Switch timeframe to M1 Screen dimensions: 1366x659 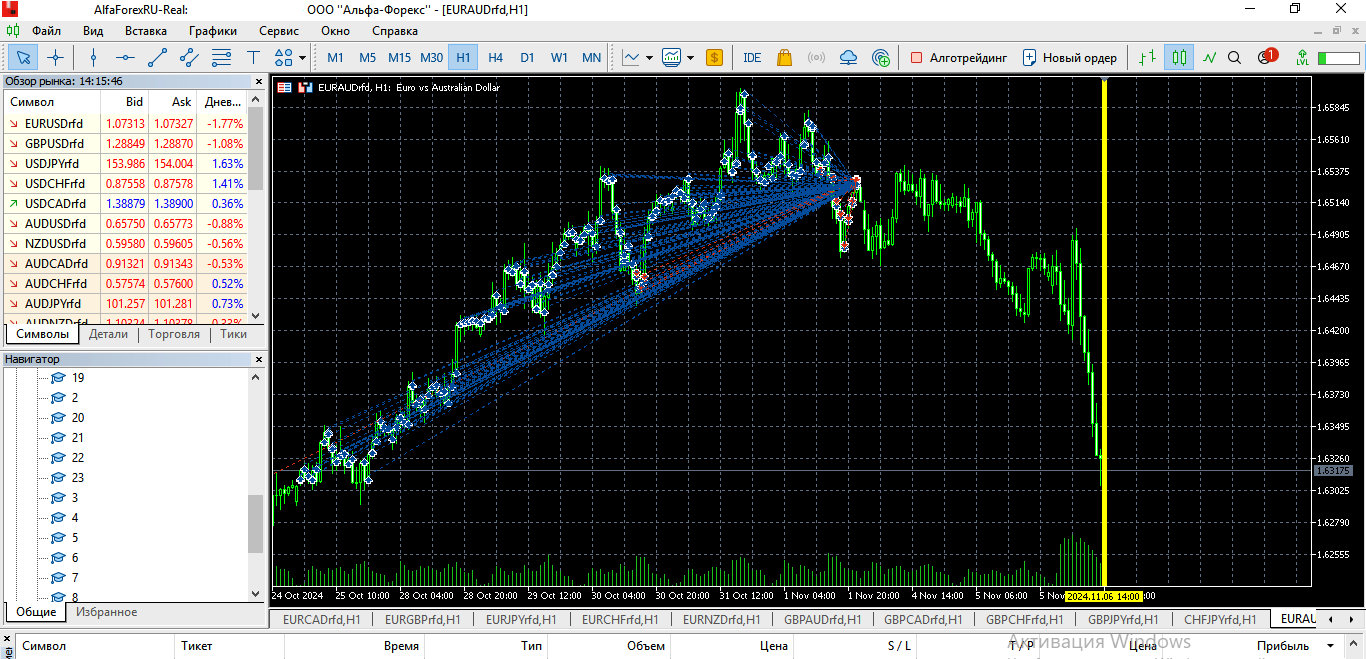tap(335, 57)
